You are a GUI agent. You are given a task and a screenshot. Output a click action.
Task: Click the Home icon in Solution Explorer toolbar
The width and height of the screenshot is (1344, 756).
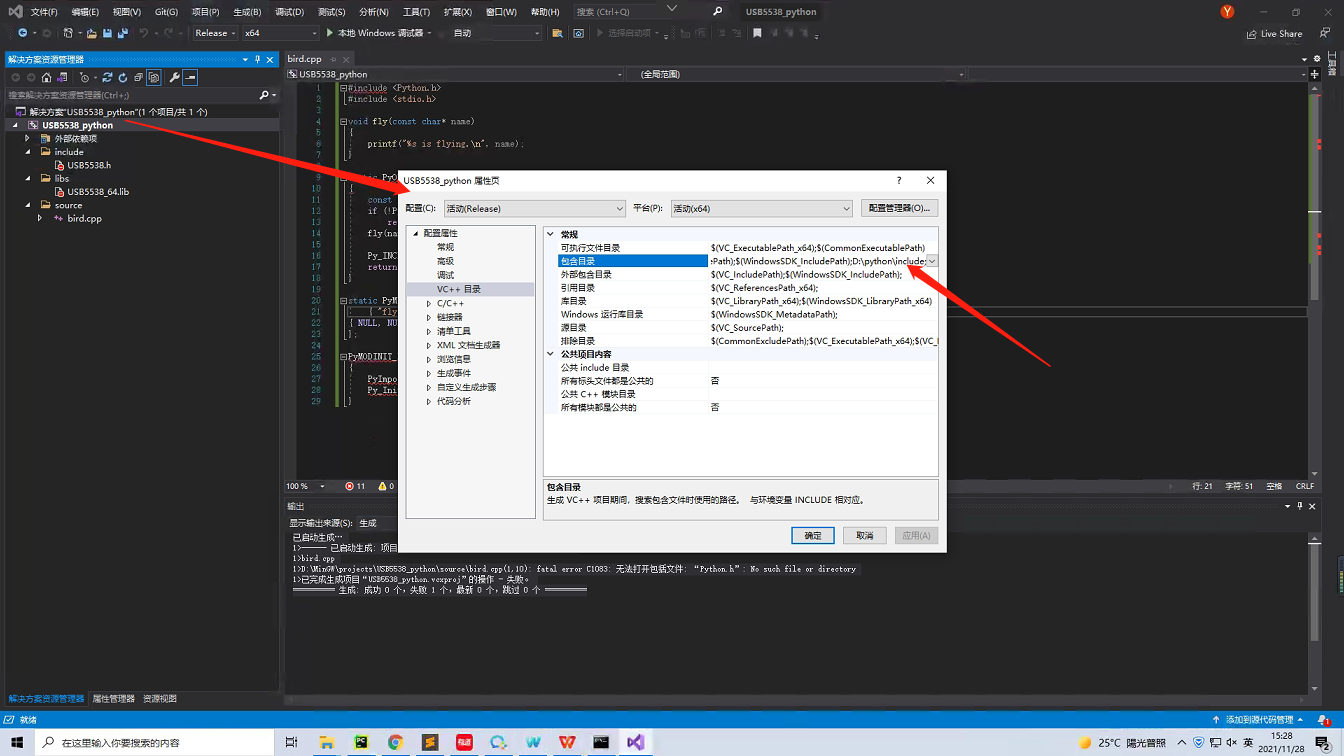[47, 76]
